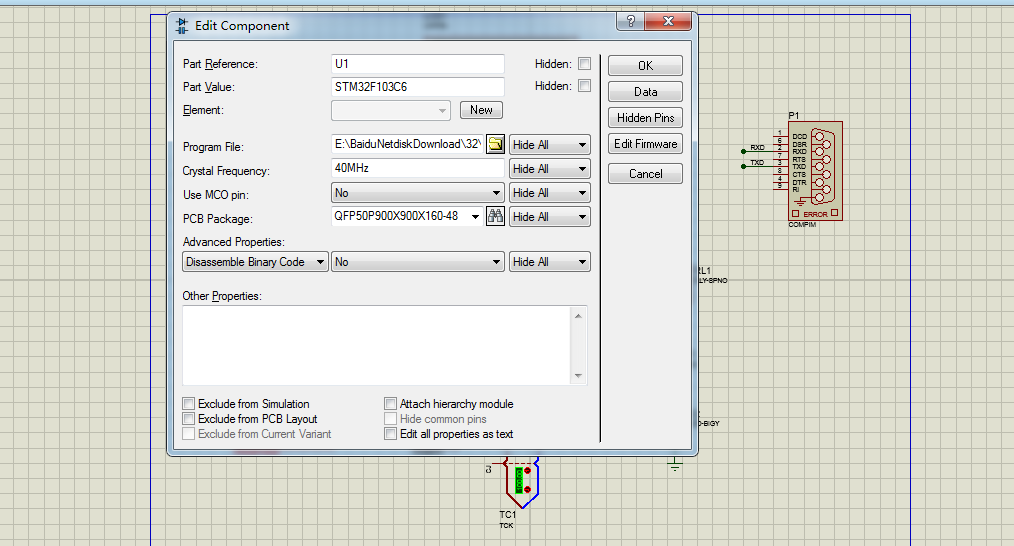Click the Edit Component title bar icon
This screenshot has height=546, width=1014.
182,25
